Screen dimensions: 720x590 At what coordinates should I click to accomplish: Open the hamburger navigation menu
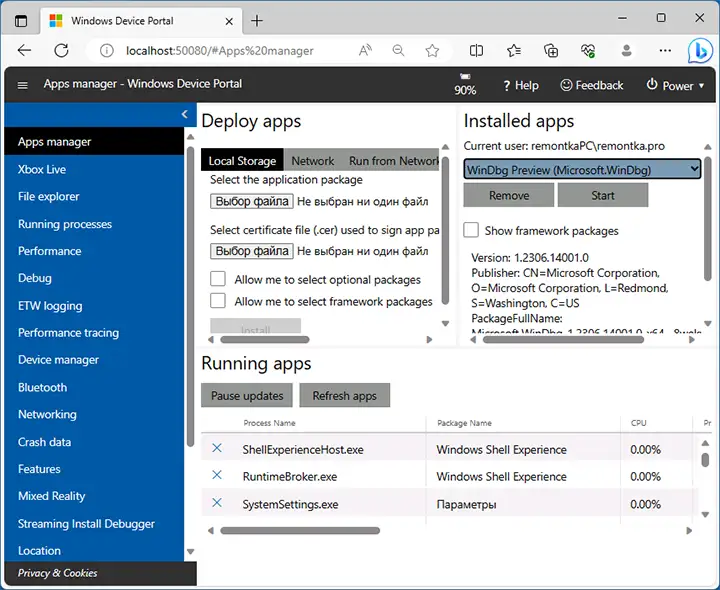22,85
